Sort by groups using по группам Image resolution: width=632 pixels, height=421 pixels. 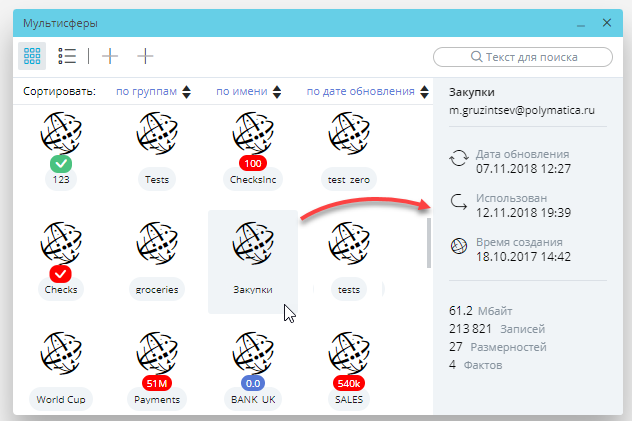pyautogui.click(x=146, y=91)
